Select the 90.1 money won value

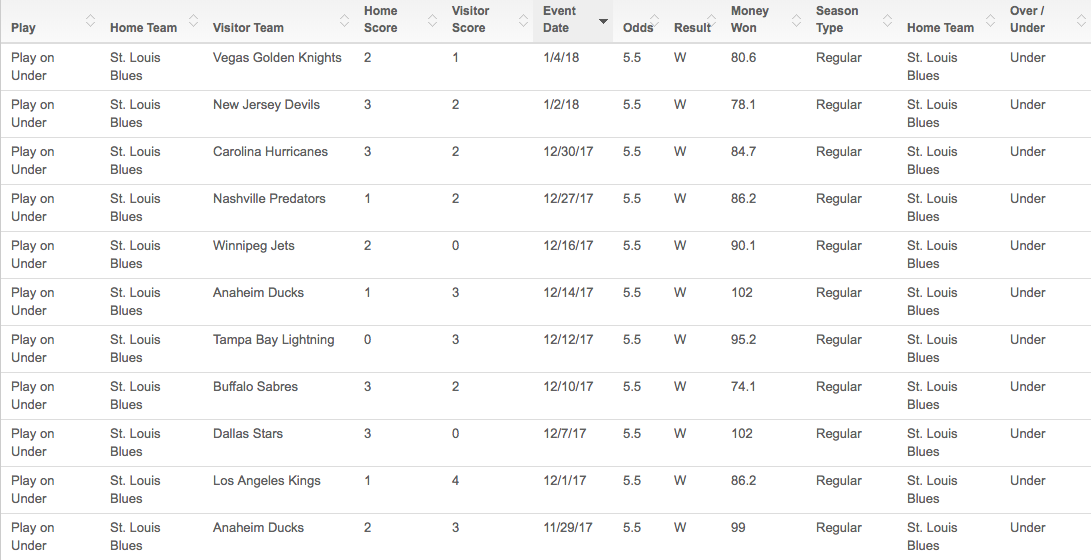point(743,246)
